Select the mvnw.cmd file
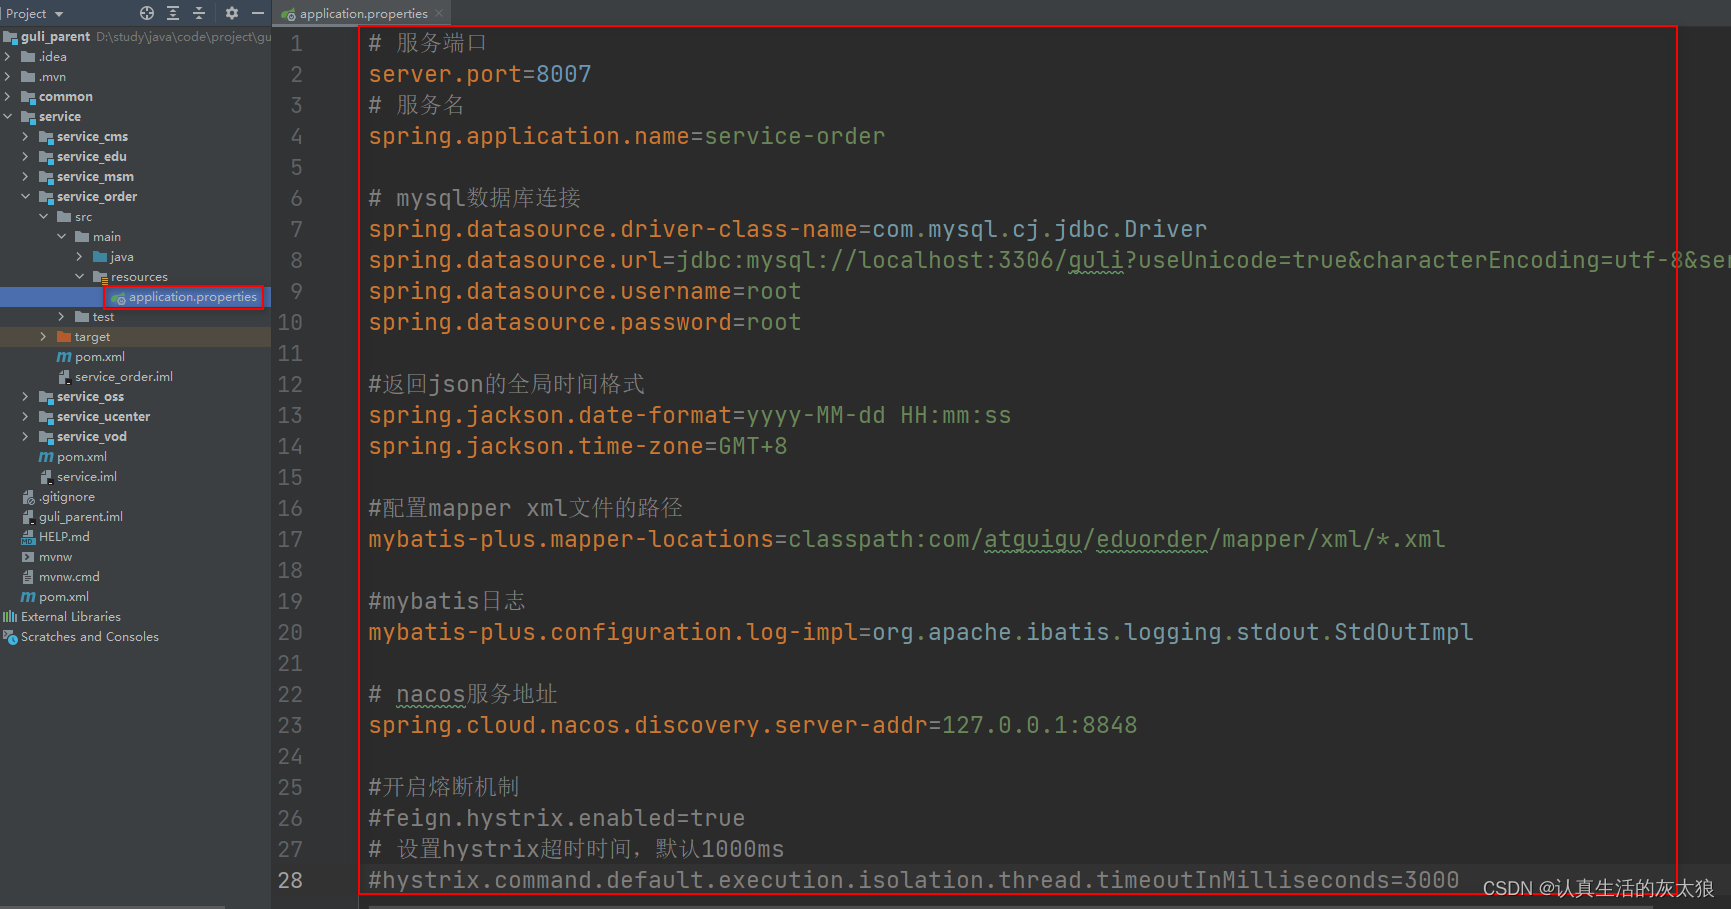1731x909 pixels. (69, 577)
